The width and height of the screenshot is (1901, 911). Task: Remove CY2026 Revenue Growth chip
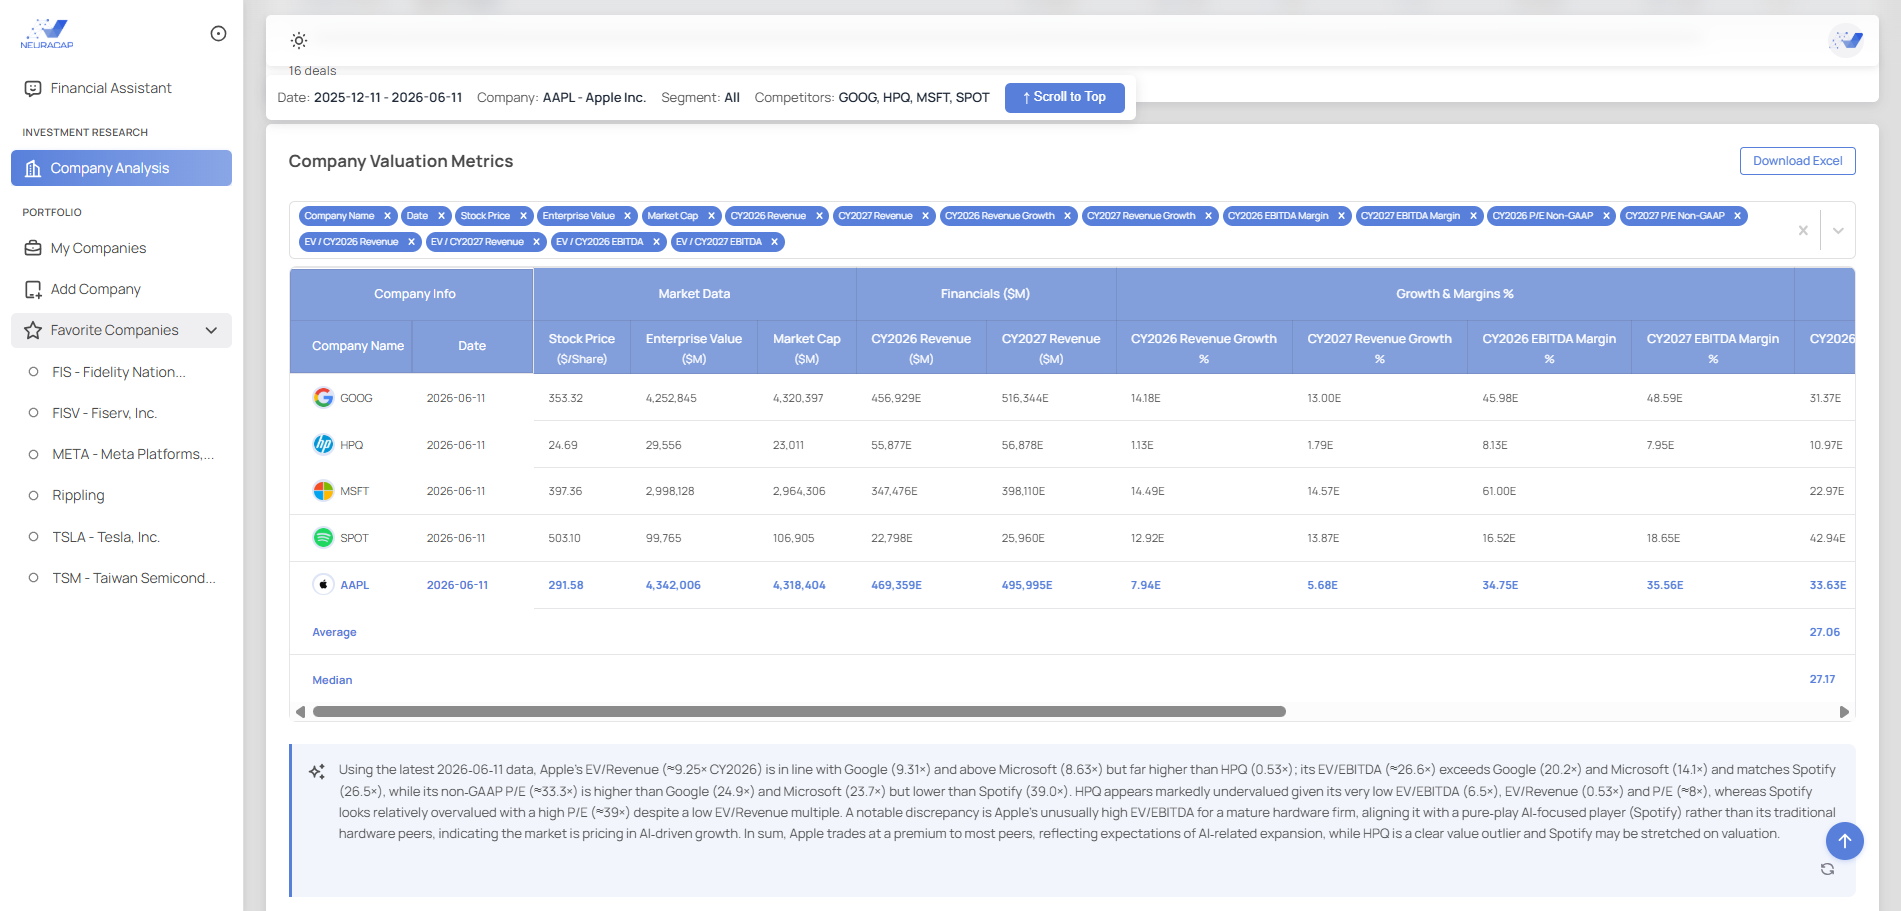[x=1068, y=216]
